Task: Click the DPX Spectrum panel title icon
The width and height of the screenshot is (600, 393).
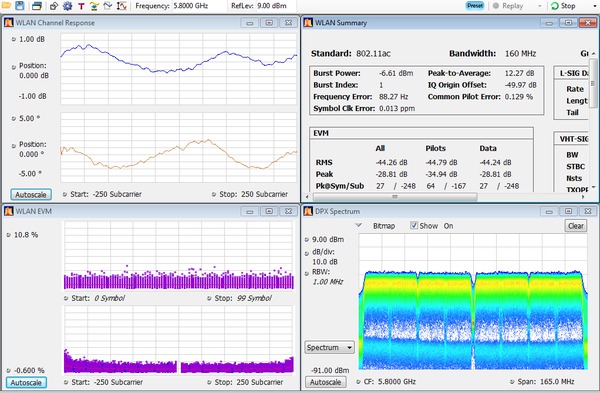Action: [308, 211]
